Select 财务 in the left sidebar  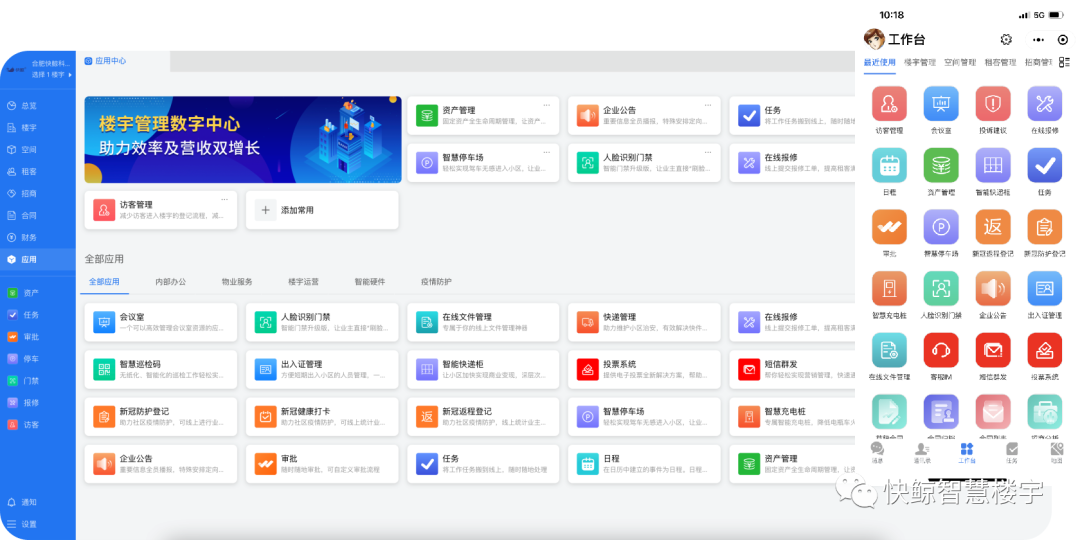[x=29, y=237]
